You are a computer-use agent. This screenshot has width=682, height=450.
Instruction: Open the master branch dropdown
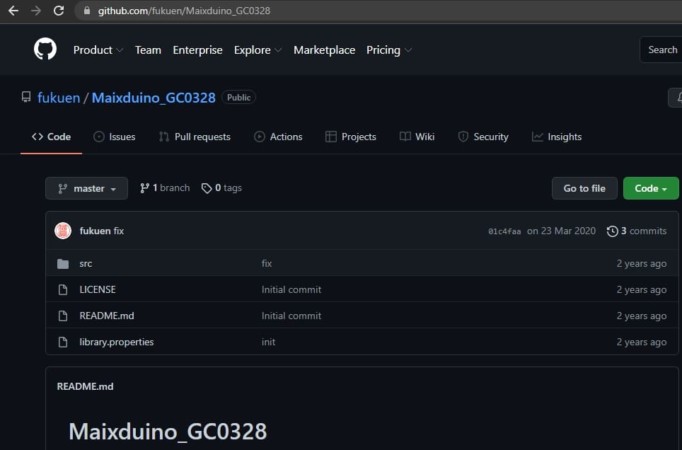(87, 188)
